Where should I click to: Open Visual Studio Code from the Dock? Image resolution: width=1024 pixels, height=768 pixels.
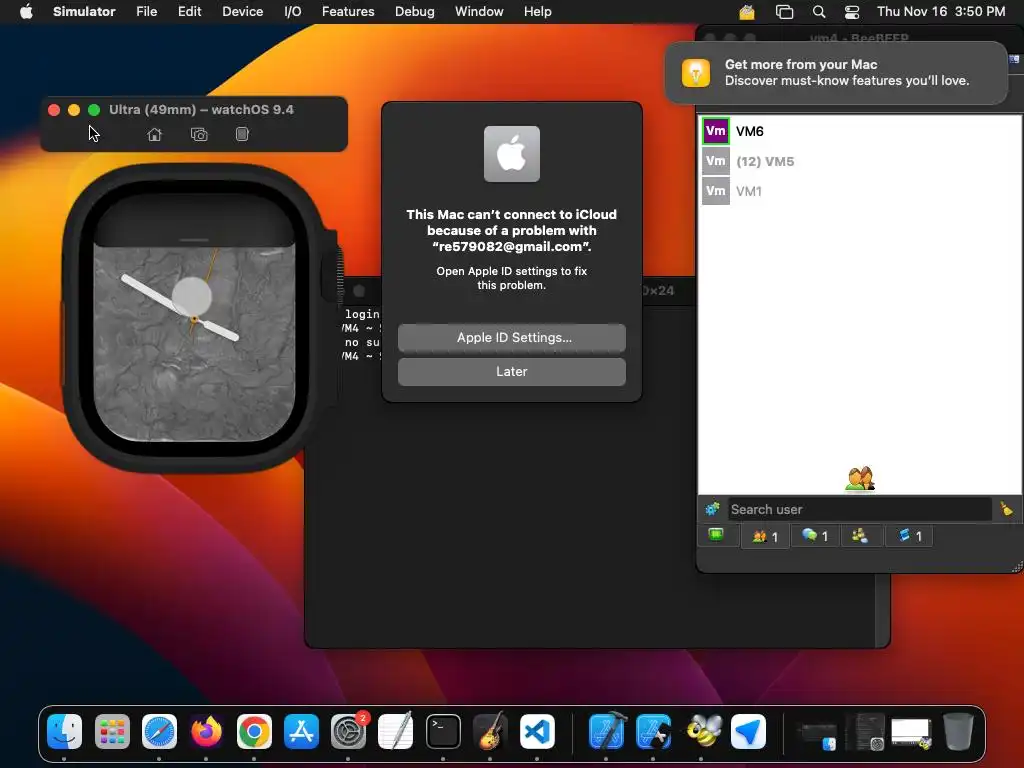point(537,731)
